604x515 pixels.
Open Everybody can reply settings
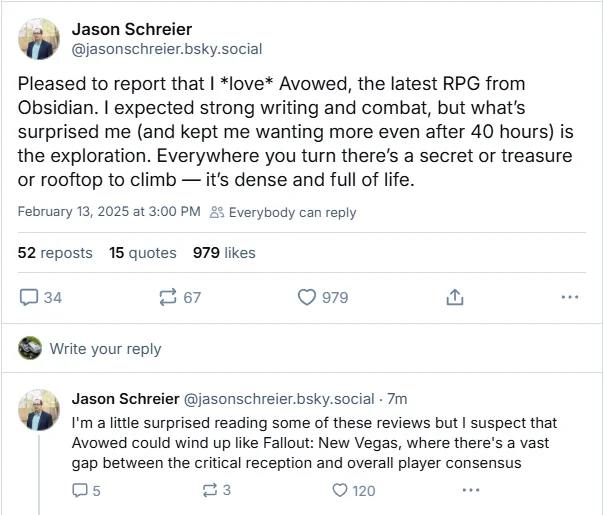(x=283, y=212)
